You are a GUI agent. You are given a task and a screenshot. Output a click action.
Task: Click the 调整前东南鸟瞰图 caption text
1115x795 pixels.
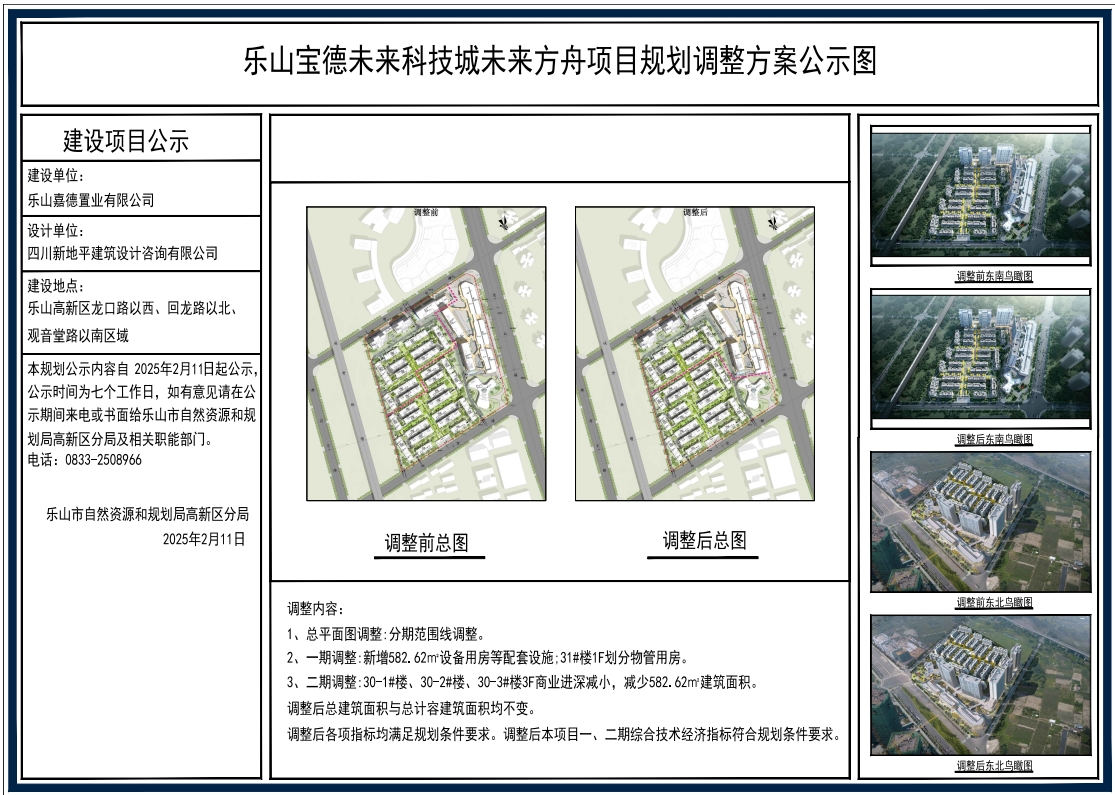pyautogui.click(x=994, y=276)
